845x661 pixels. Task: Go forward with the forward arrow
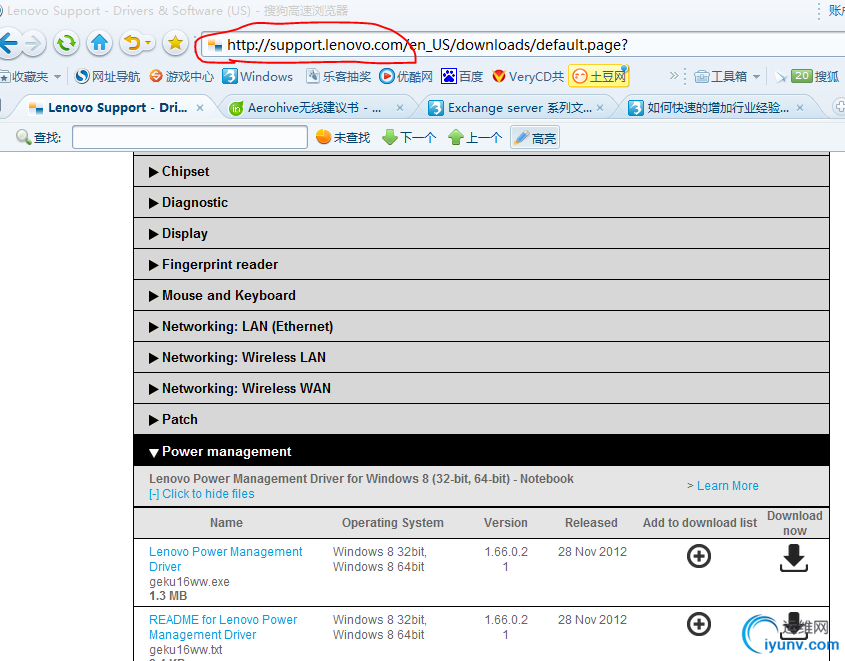coord(34,44)
